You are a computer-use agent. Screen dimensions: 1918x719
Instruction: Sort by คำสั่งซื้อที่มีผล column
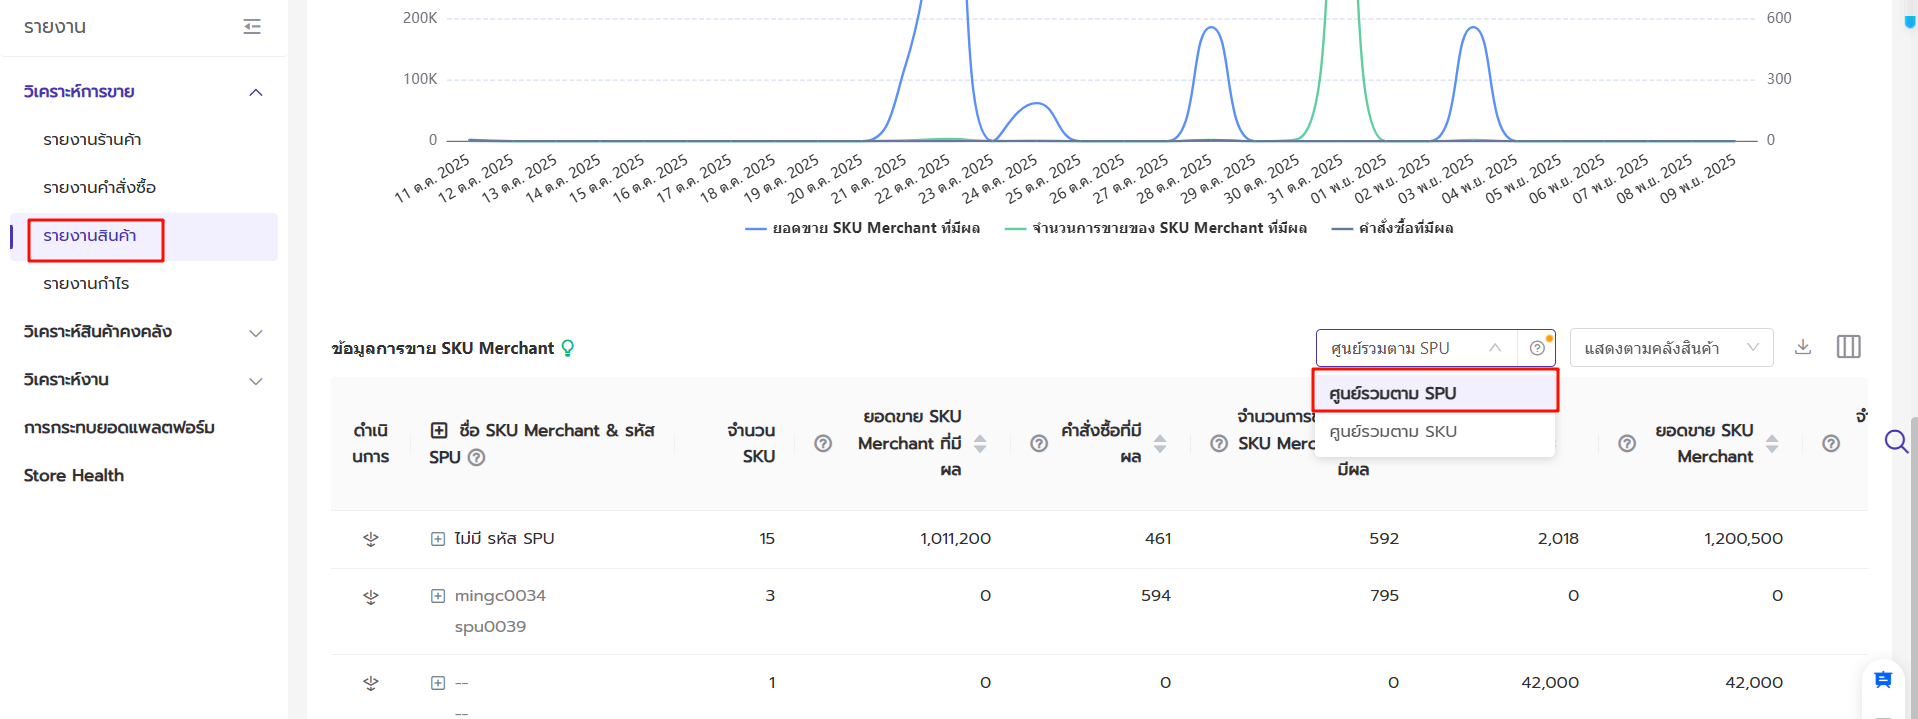(1160, 443)
